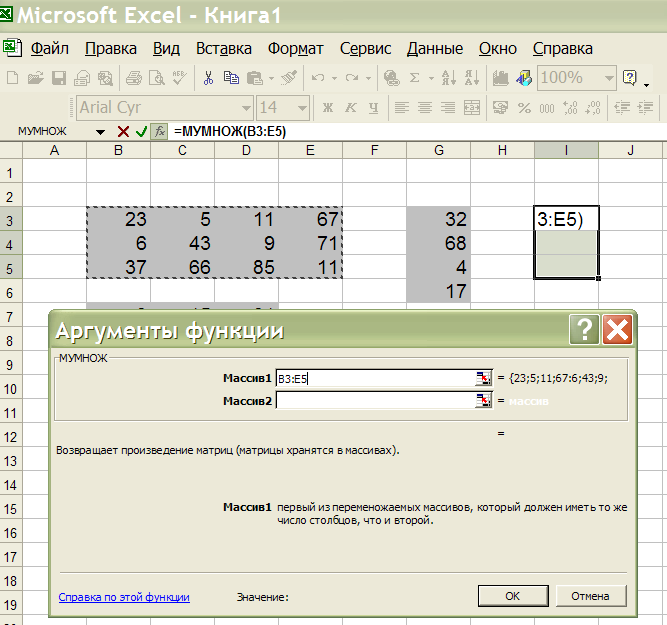Screen dimensions: 667x625
Task: Click the Redo arrow icon
Action: click(352, 78)
